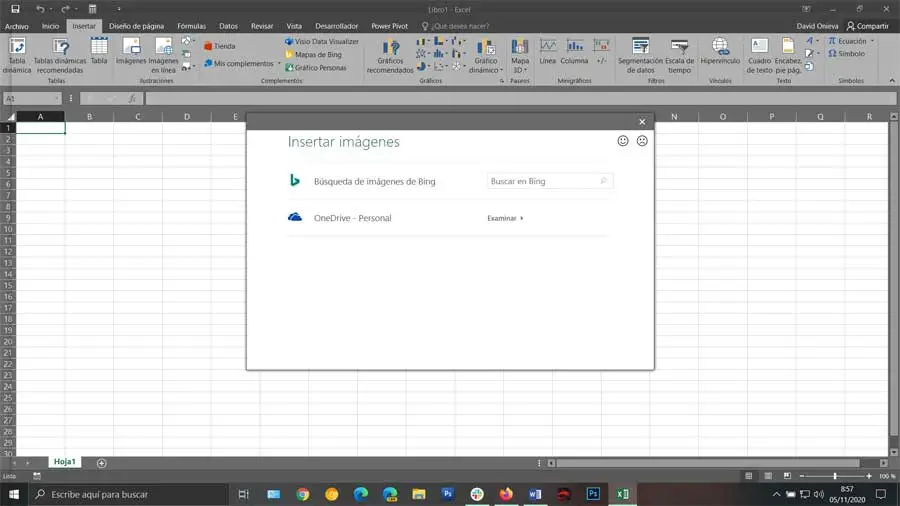Click the David Onieva account name
The height and width of the screenshot is (506, 900).
pos(817,26)
